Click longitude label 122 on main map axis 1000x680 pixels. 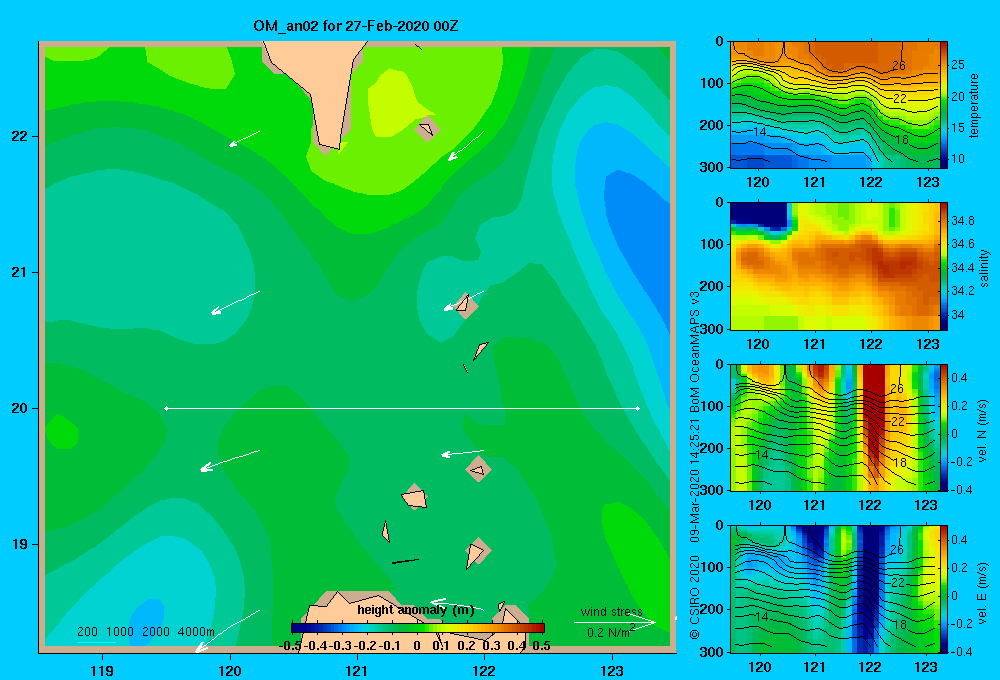point(484,670)
